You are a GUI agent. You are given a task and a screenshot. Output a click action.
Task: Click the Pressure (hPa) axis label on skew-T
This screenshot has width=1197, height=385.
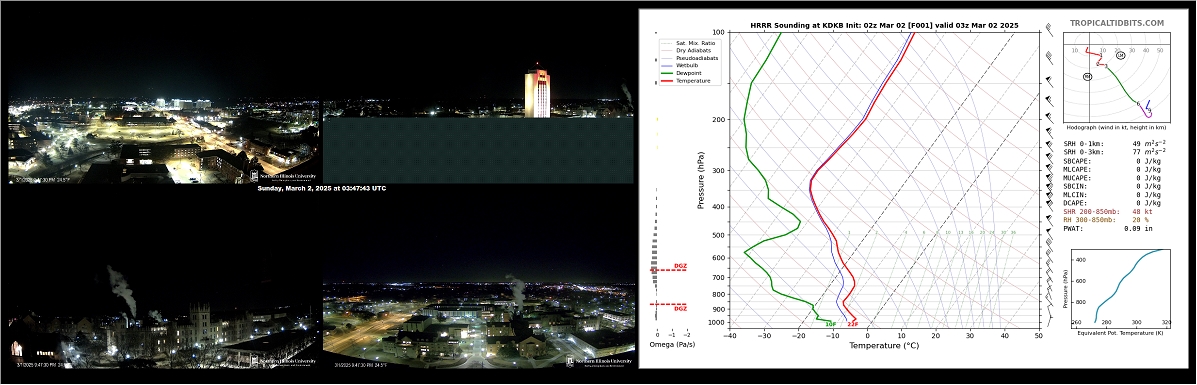(700, 181)
